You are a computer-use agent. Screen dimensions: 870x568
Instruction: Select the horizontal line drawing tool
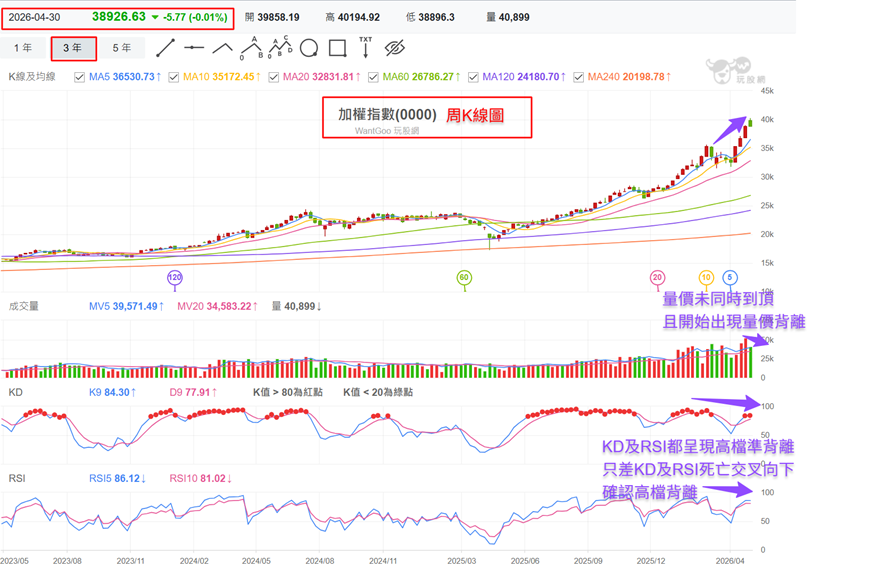coord(194,48)
